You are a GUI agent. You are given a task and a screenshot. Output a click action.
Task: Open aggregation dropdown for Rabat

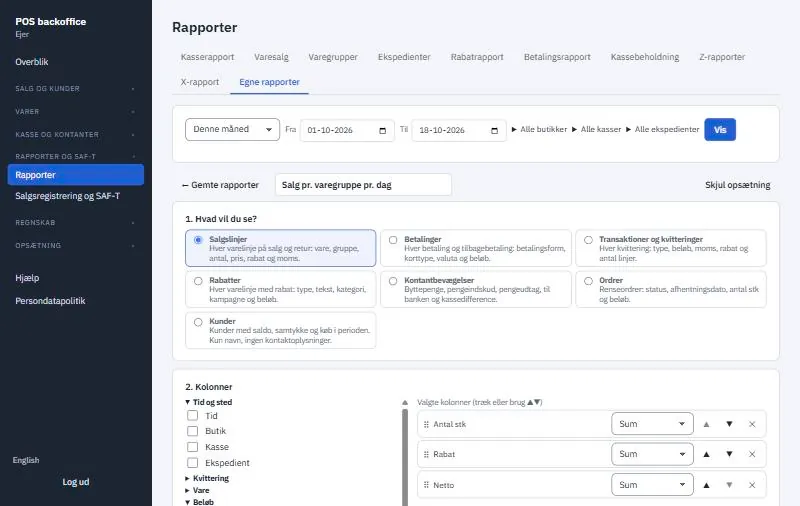coord(652,454)
